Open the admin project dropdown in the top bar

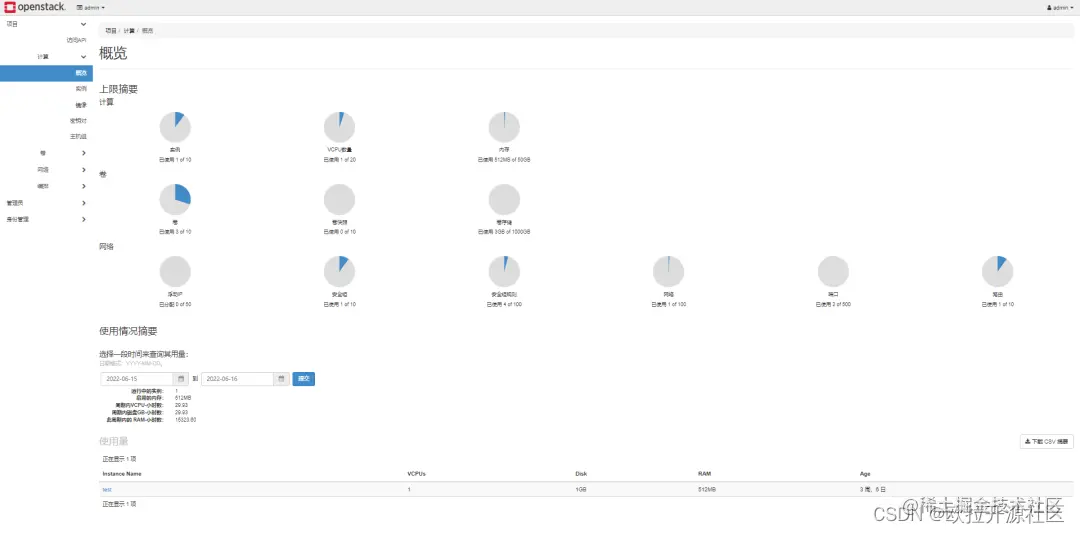pyautogui.click(x=90, y=8)
